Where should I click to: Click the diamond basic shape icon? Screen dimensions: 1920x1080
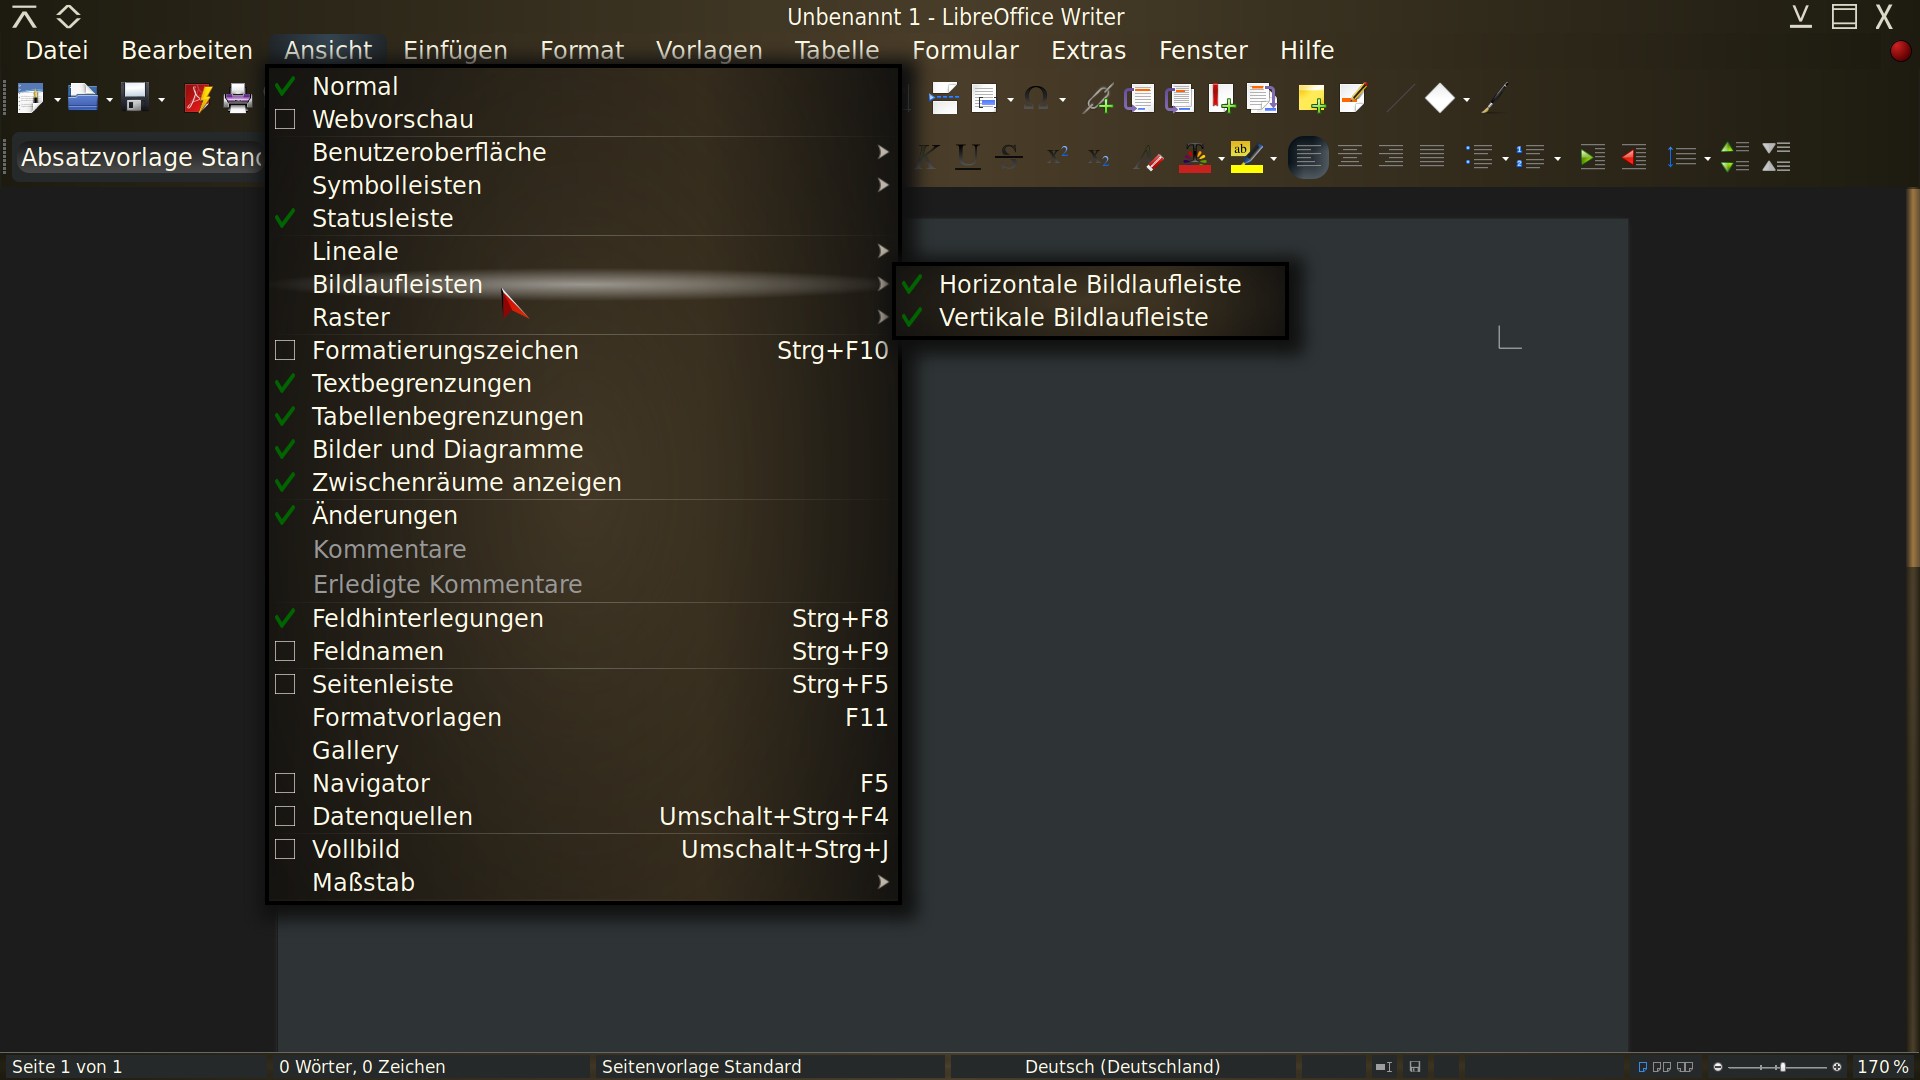click(x=1440, y=98)
